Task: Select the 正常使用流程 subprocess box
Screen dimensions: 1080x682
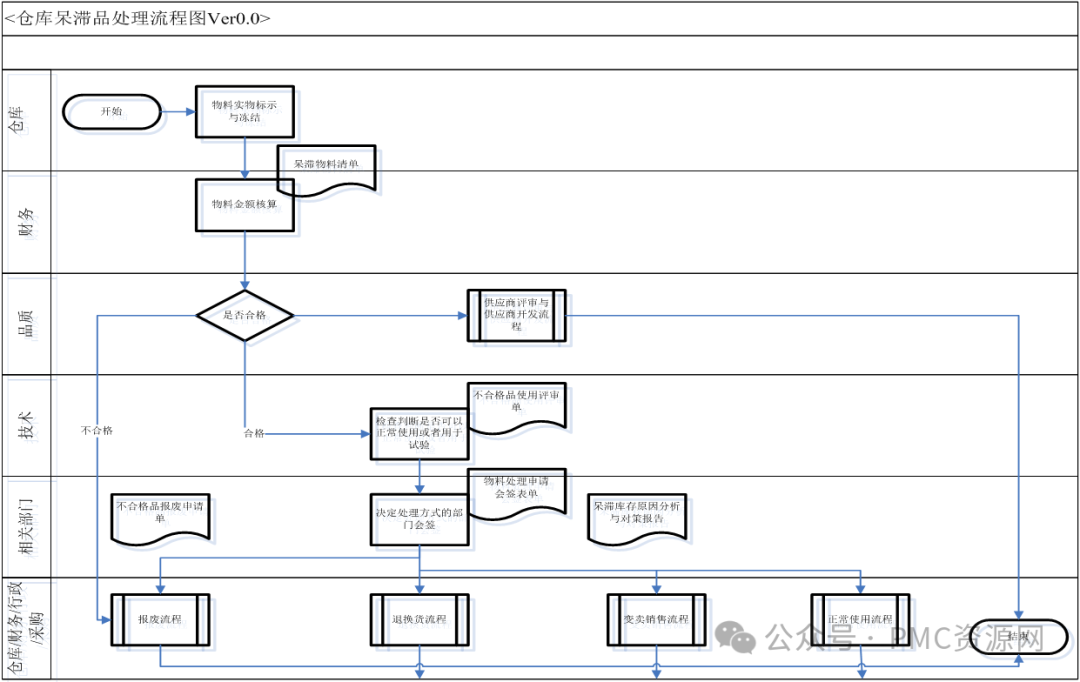Action: pos(859,619)
